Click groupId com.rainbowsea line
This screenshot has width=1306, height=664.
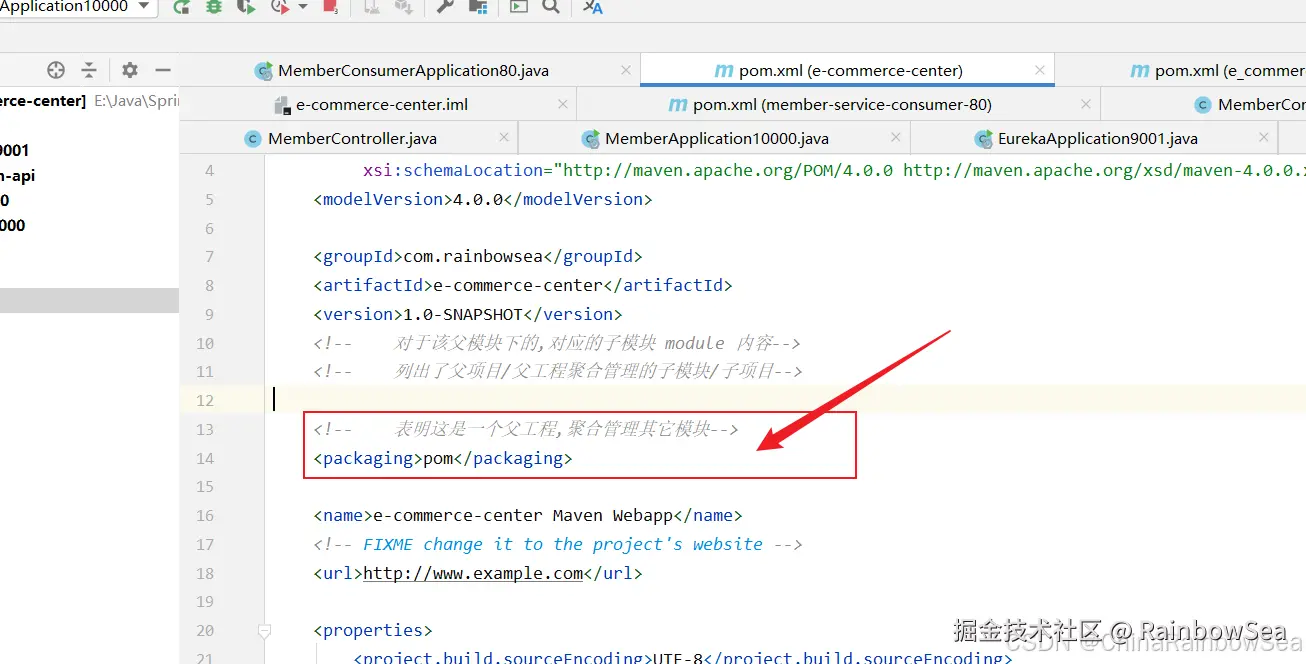[x=478, y=256]
